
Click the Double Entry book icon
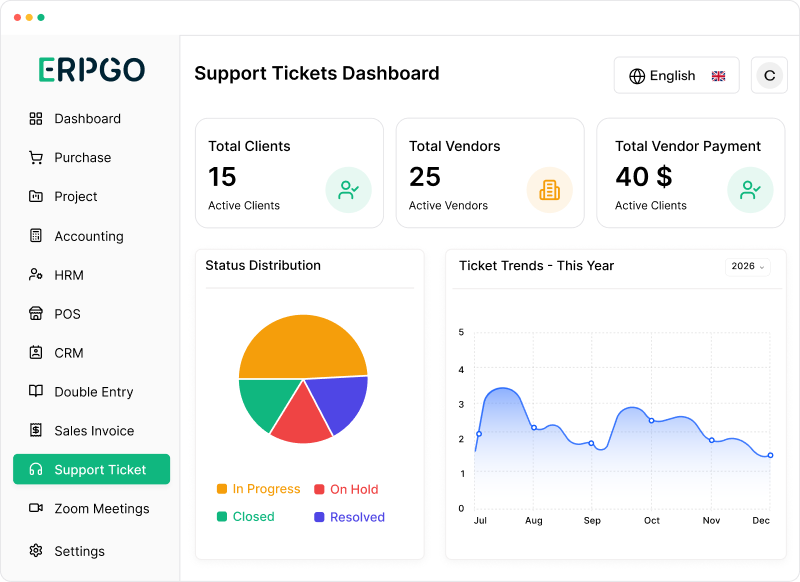coord(36,391)
